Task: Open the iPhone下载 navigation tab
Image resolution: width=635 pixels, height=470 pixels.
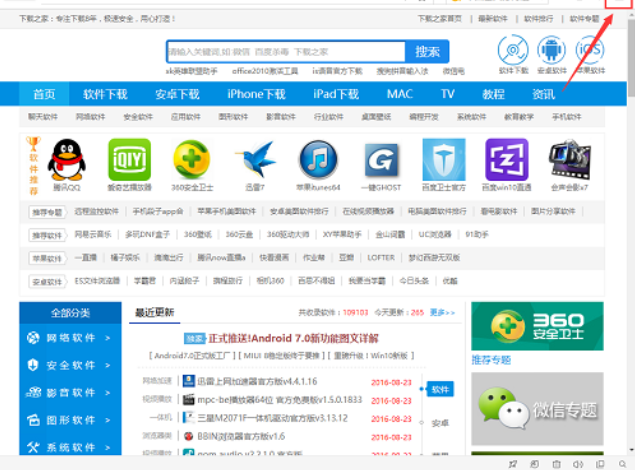Action: tap(256, 94)
